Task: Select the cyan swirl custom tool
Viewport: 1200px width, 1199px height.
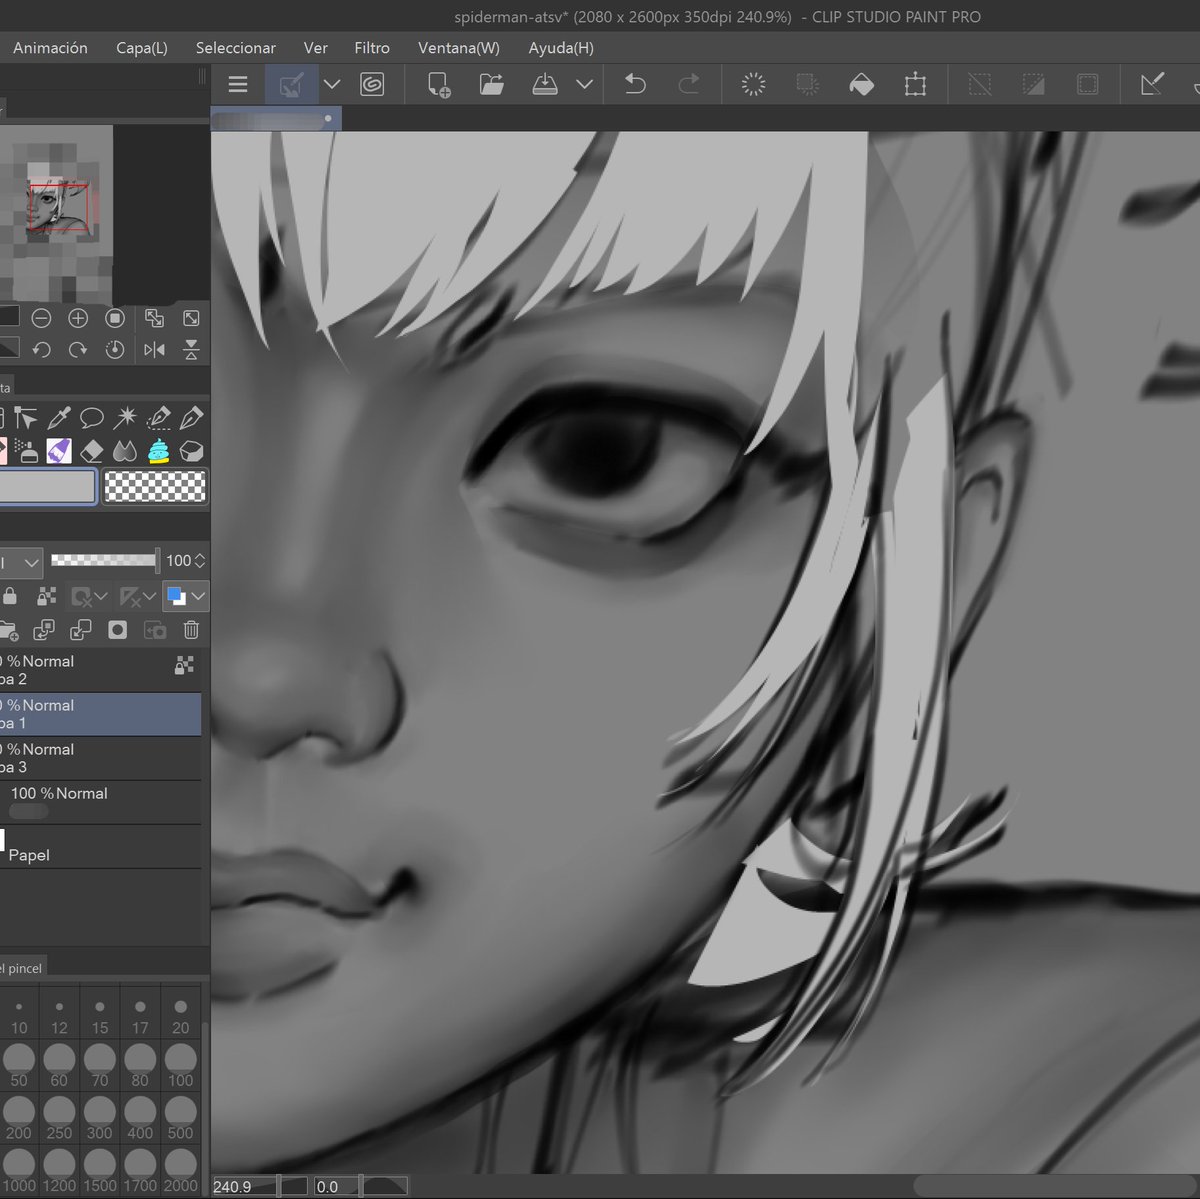Action: (158, 451)
